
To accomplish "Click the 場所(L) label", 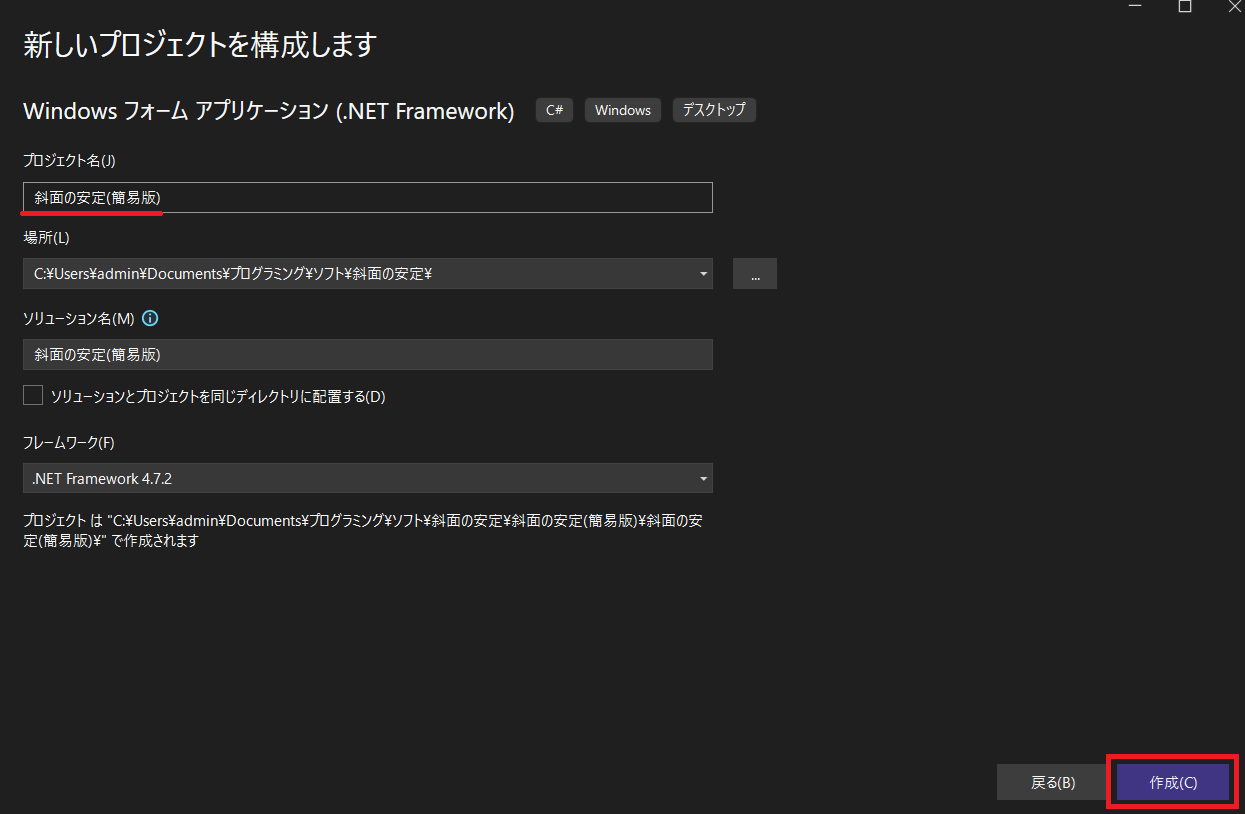I will coord(46,238).
